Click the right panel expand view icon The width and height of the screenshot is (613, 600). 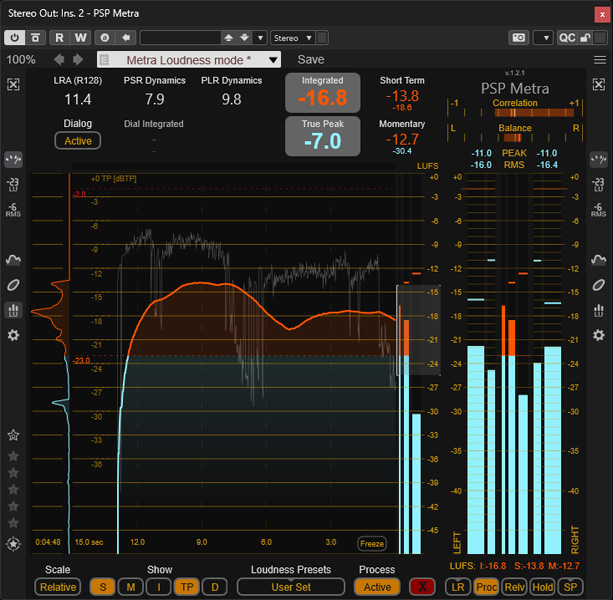(599, 84)
